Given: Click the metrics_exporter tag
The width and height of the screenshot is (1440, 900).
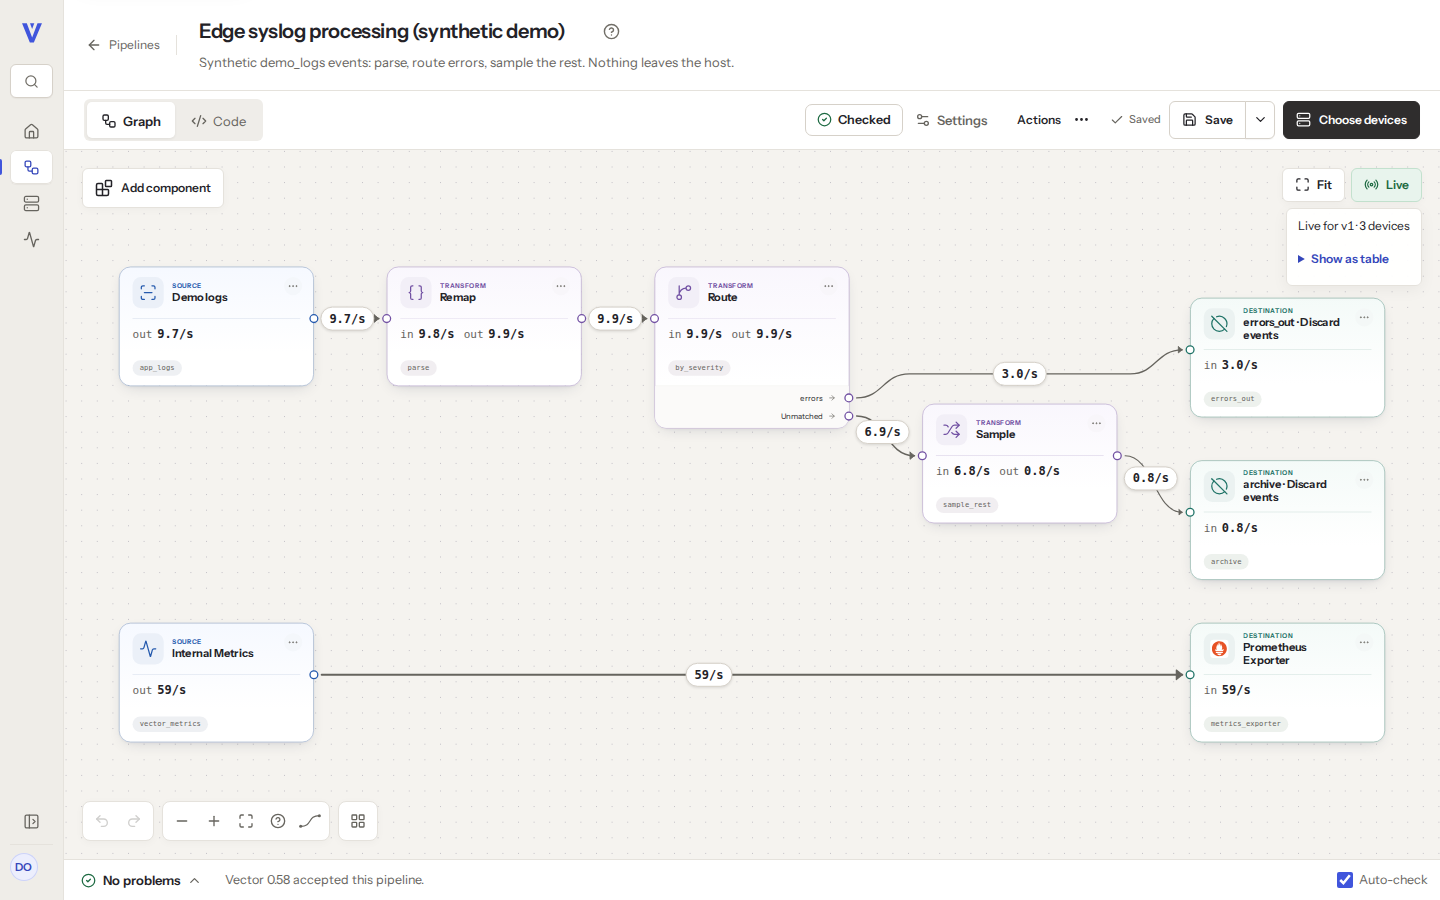Looking at the screenshot, I should [1245, 724].
